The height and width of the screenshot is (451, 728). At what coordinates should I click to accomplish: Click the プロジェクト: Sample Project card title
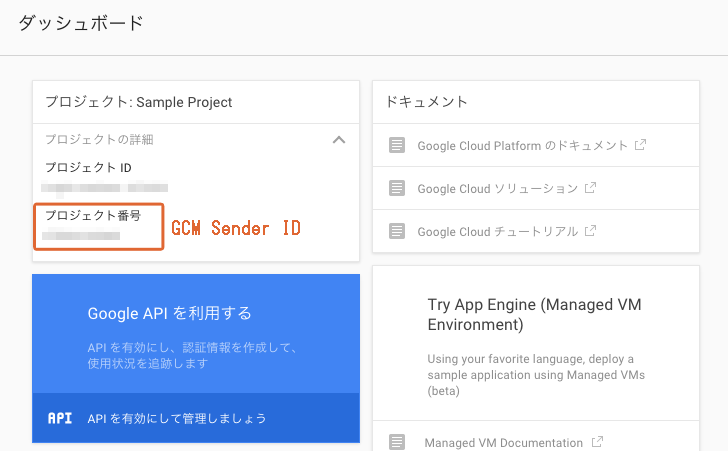[x=138, y=102]
